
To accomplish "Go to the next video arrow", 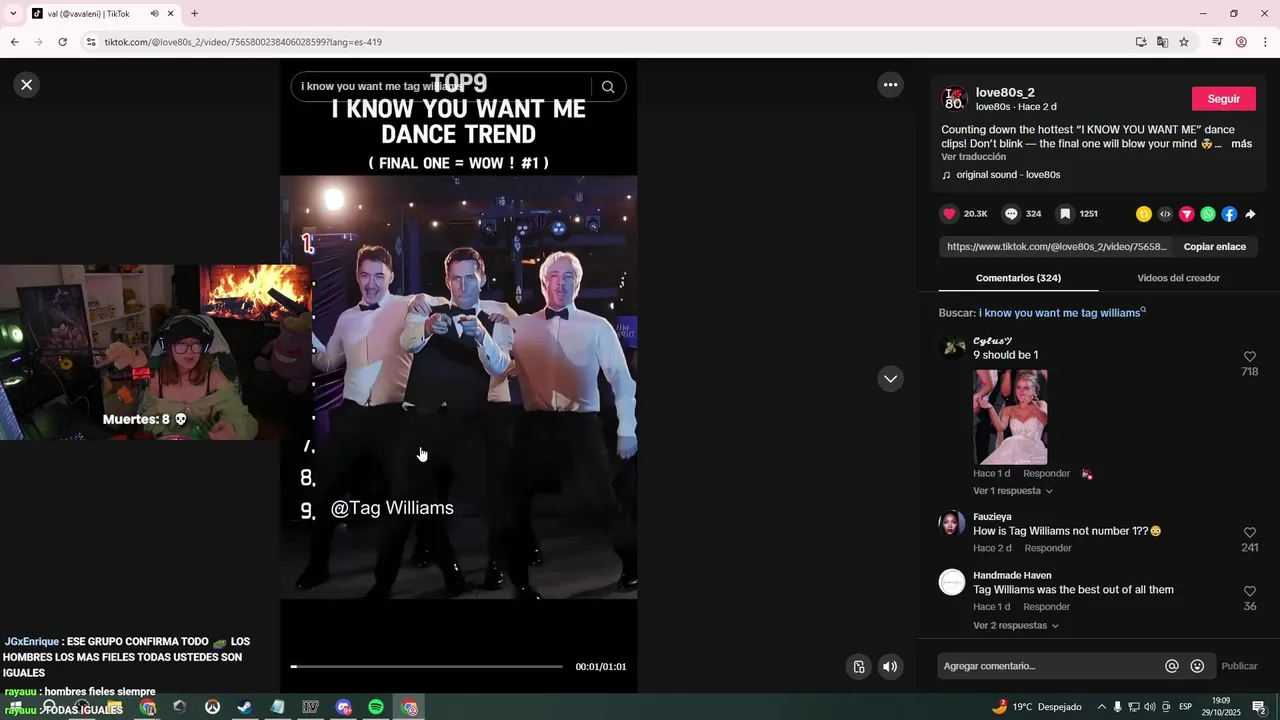I will coord(890,379).
